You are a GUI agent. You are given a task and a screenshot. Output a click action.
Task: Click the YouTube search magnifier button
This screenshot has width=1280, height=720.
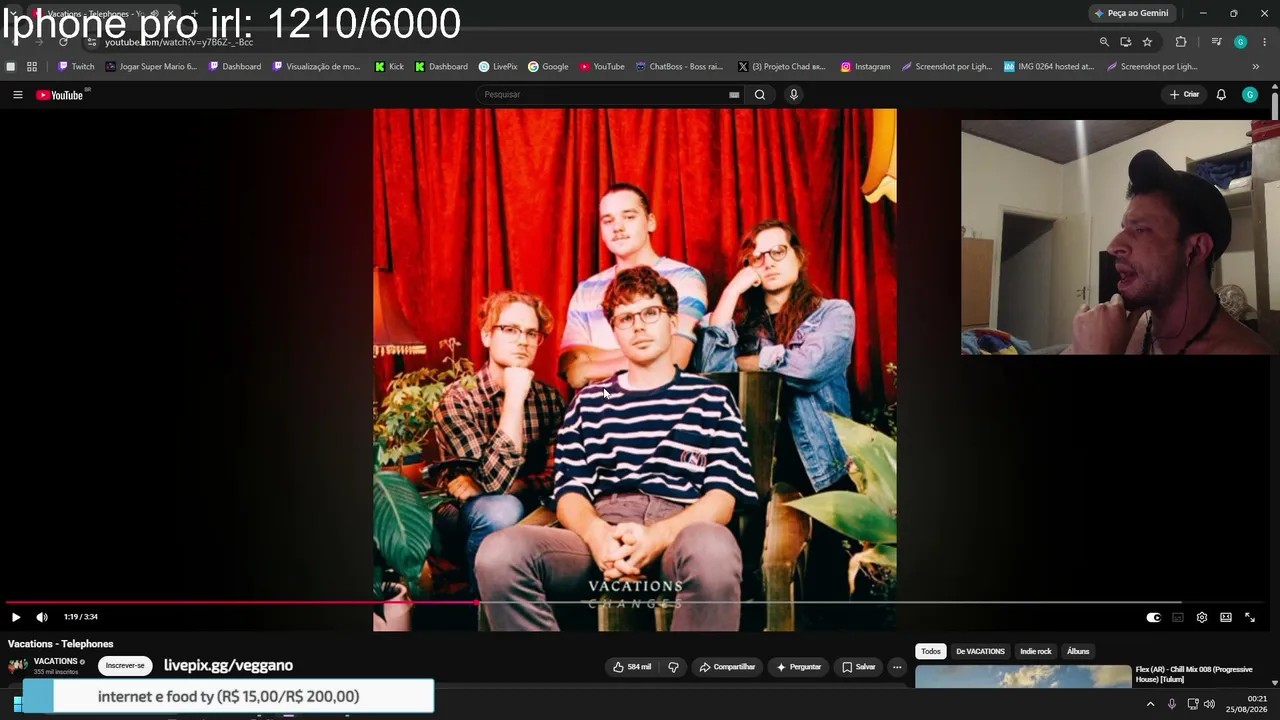[x=760, y=95]
